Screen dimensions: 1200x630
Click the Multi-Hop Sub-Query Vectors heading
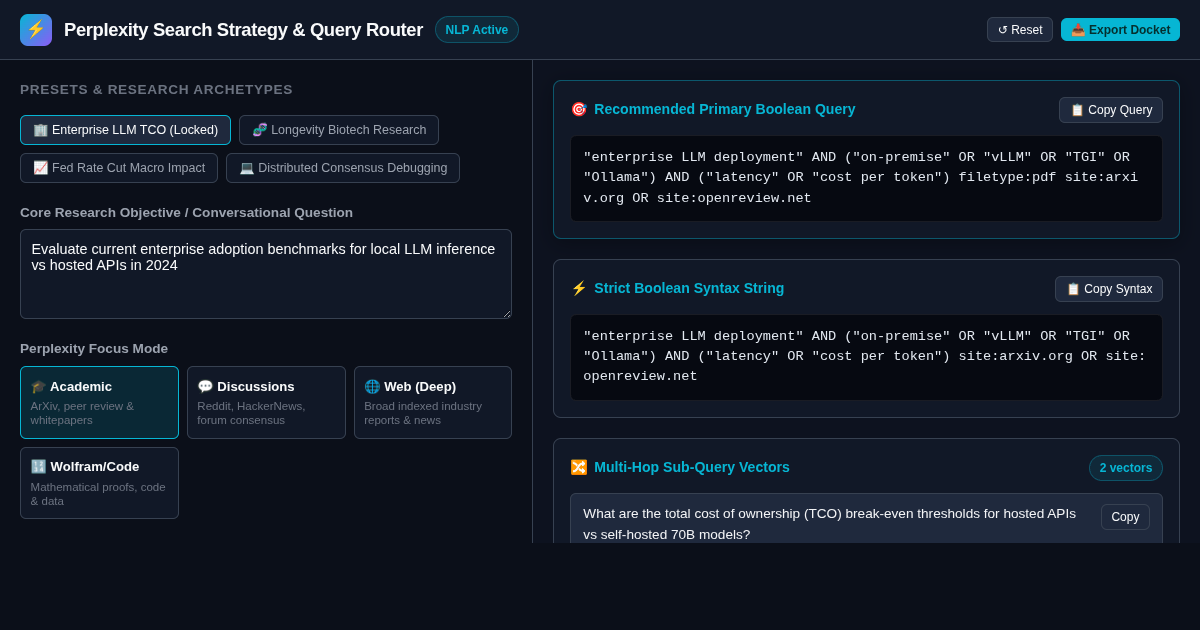(692, 467)
